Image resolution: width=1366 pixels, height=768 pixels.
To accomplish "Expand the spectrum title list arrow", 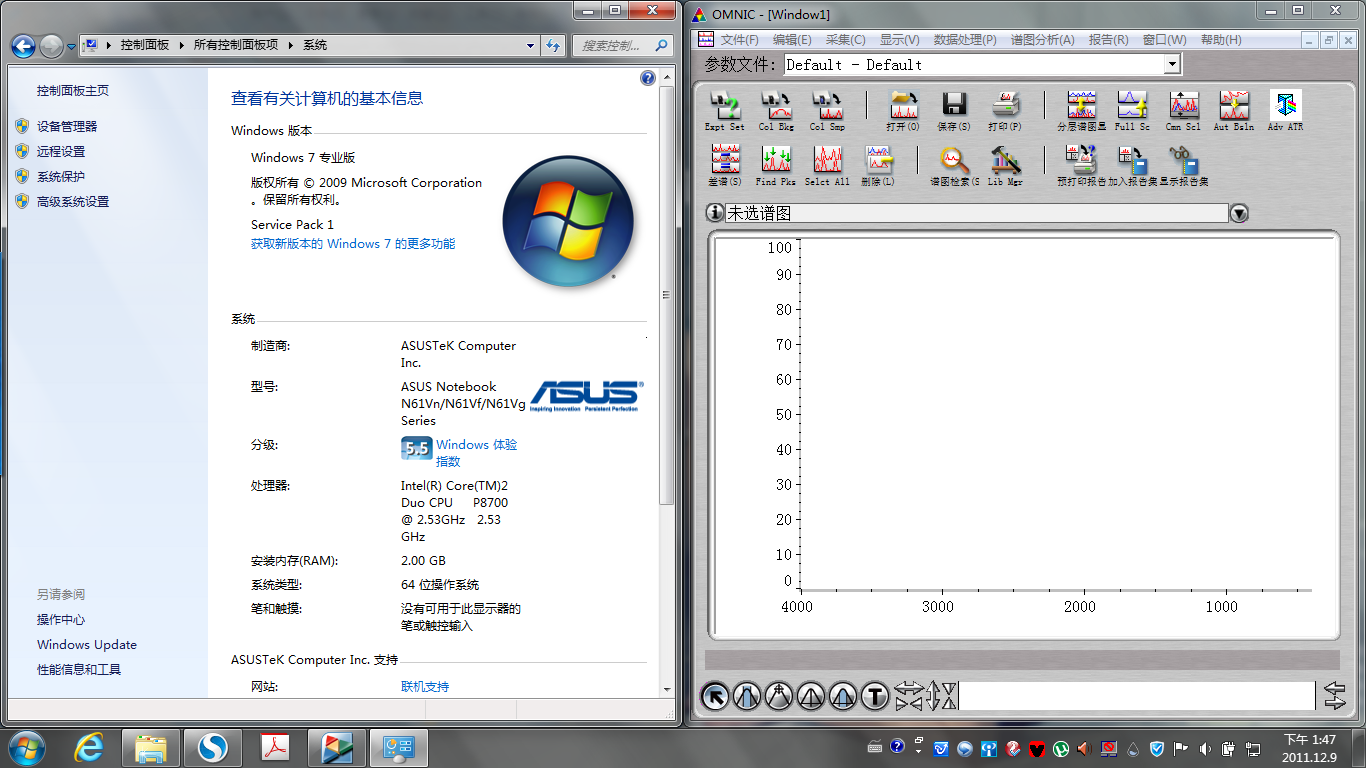I will [x=1239, y=213].
